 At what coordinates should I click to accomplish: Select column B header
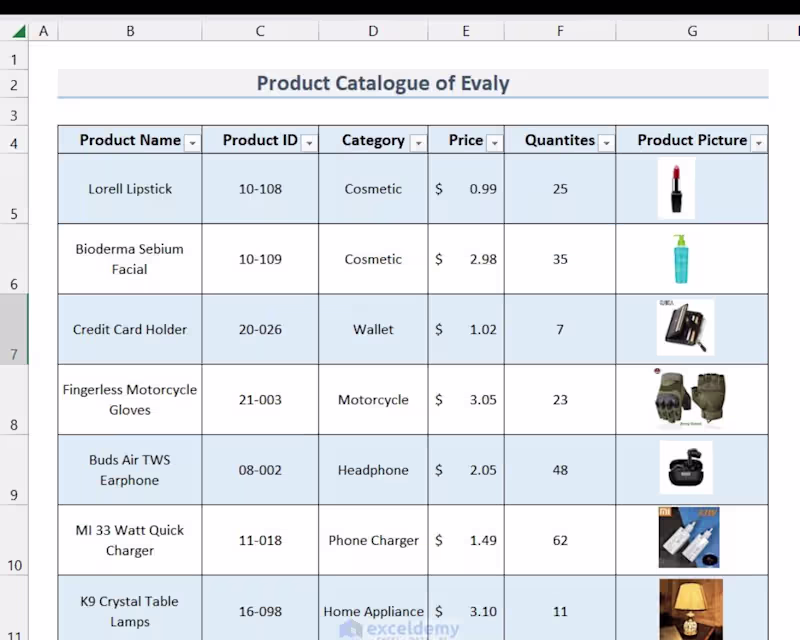tap(130, 31)
